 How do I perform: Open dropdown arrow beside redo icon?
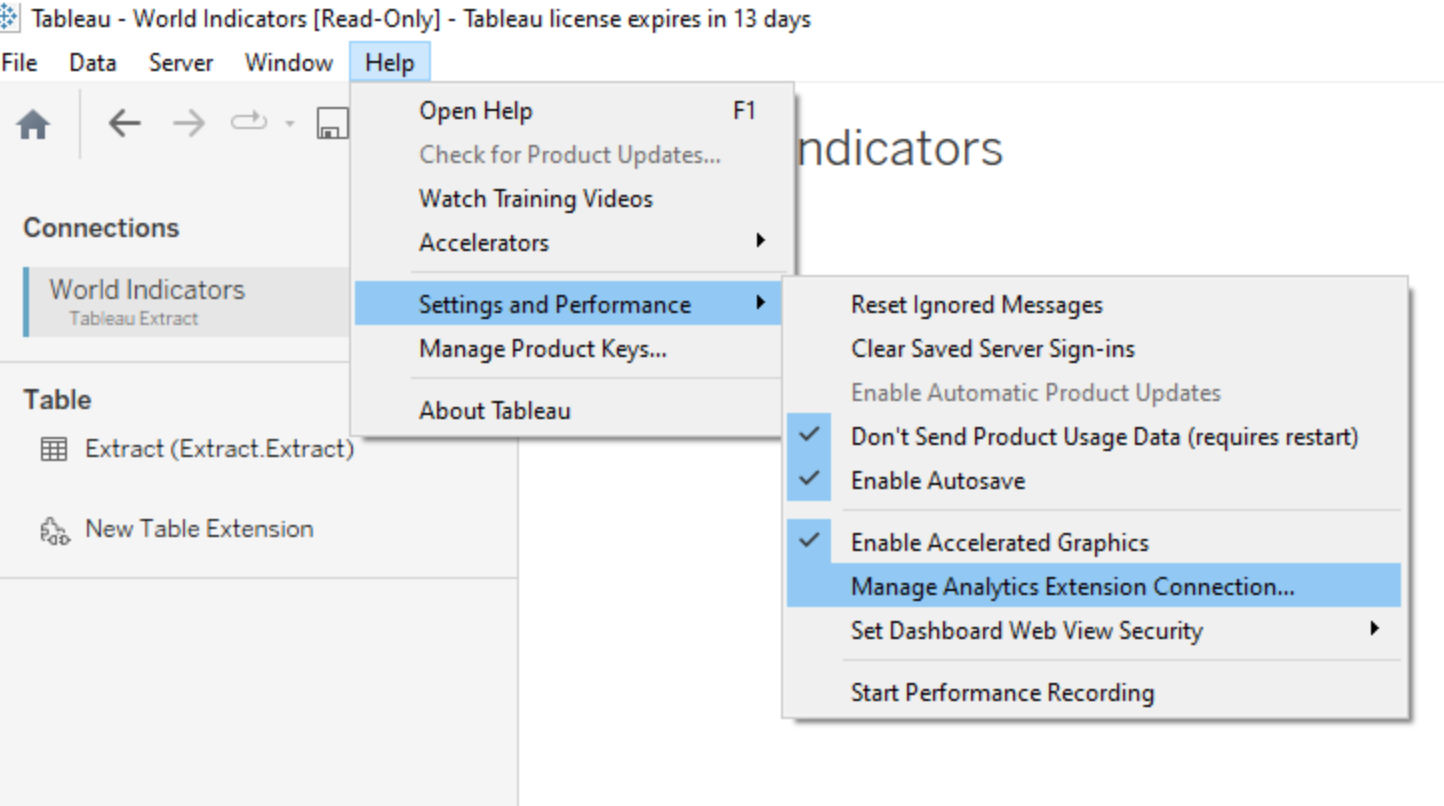click(x=290, y=124)
